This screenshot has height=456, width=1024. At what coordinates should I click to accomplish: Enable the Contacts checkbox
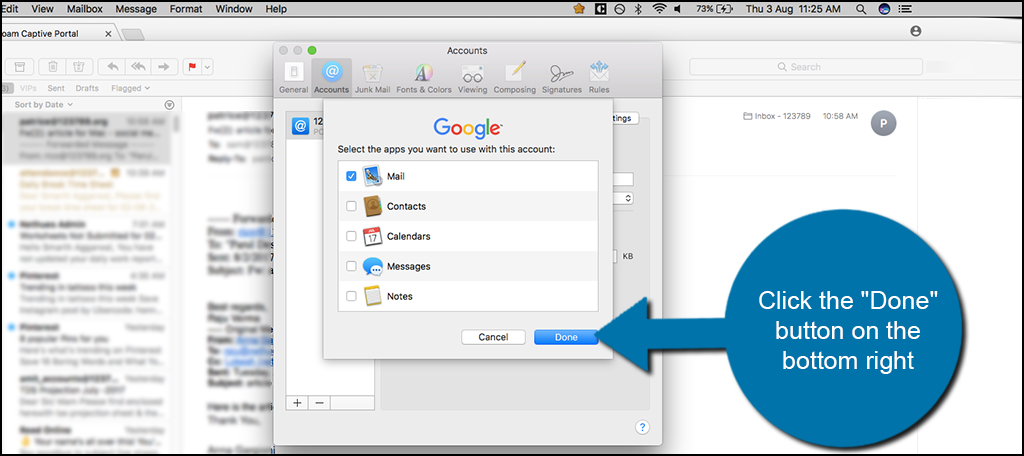point(351,206)
